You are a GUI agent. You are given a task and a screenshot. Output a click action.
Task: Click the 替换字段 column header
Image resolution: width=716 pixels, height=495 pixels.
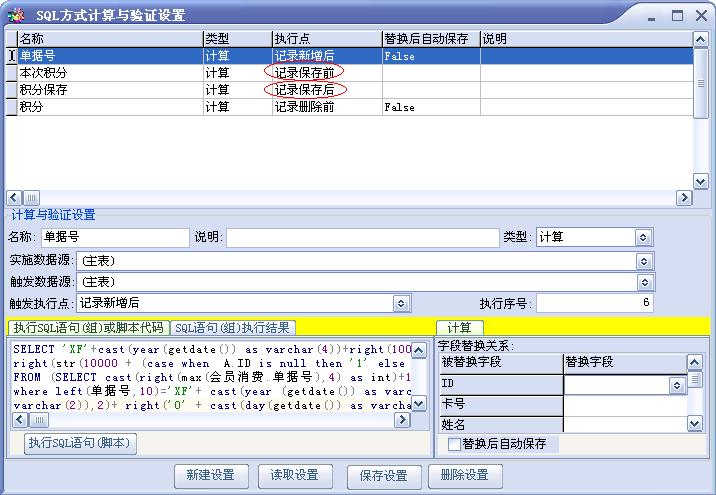pyautogui.click(x=626, y=363)
